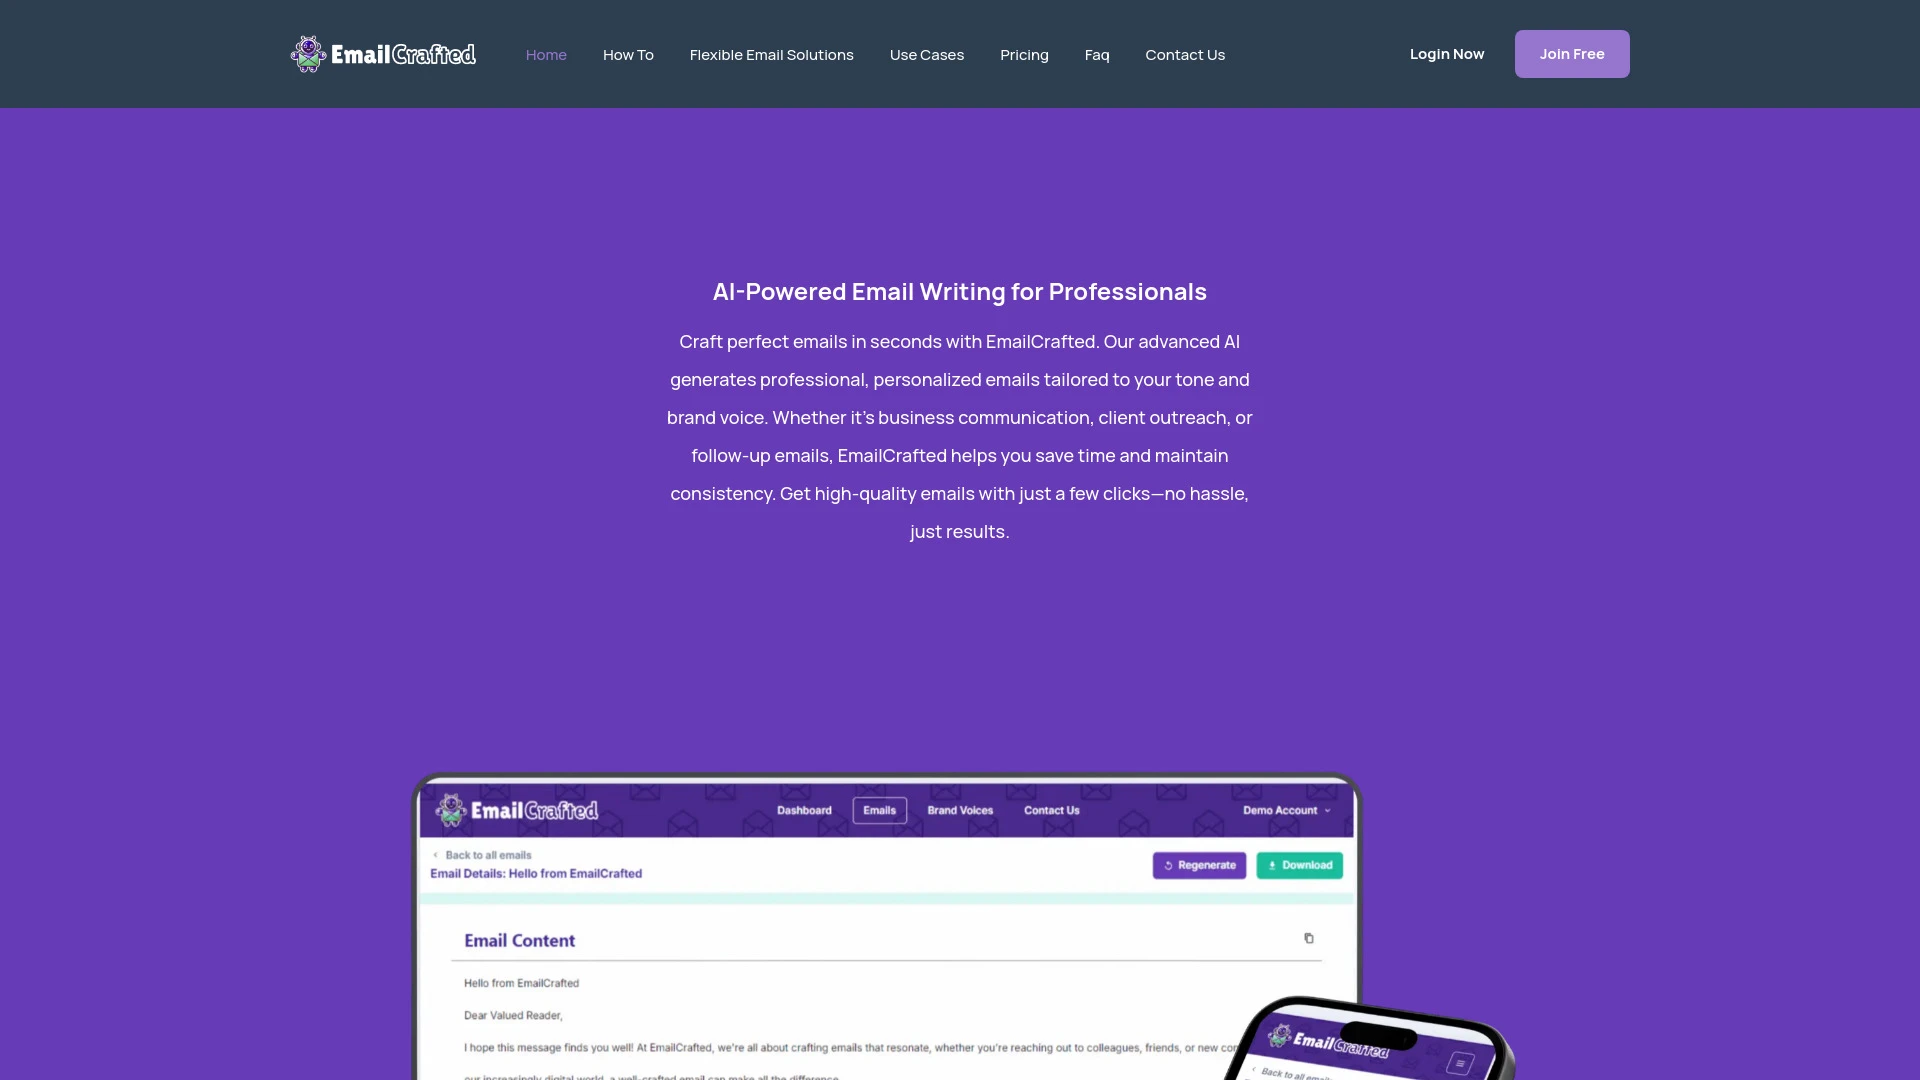Click the Login Now button

click(1447, 53)
